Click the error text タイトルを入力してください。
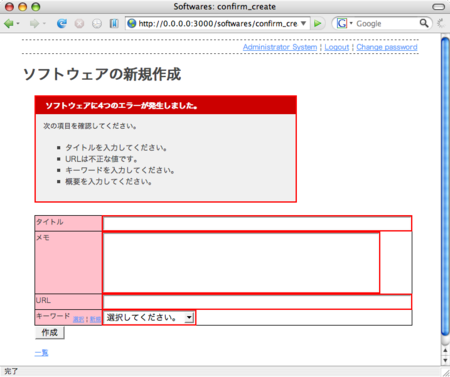The width and height of the screenshot is (450, 377). (116, 148)
